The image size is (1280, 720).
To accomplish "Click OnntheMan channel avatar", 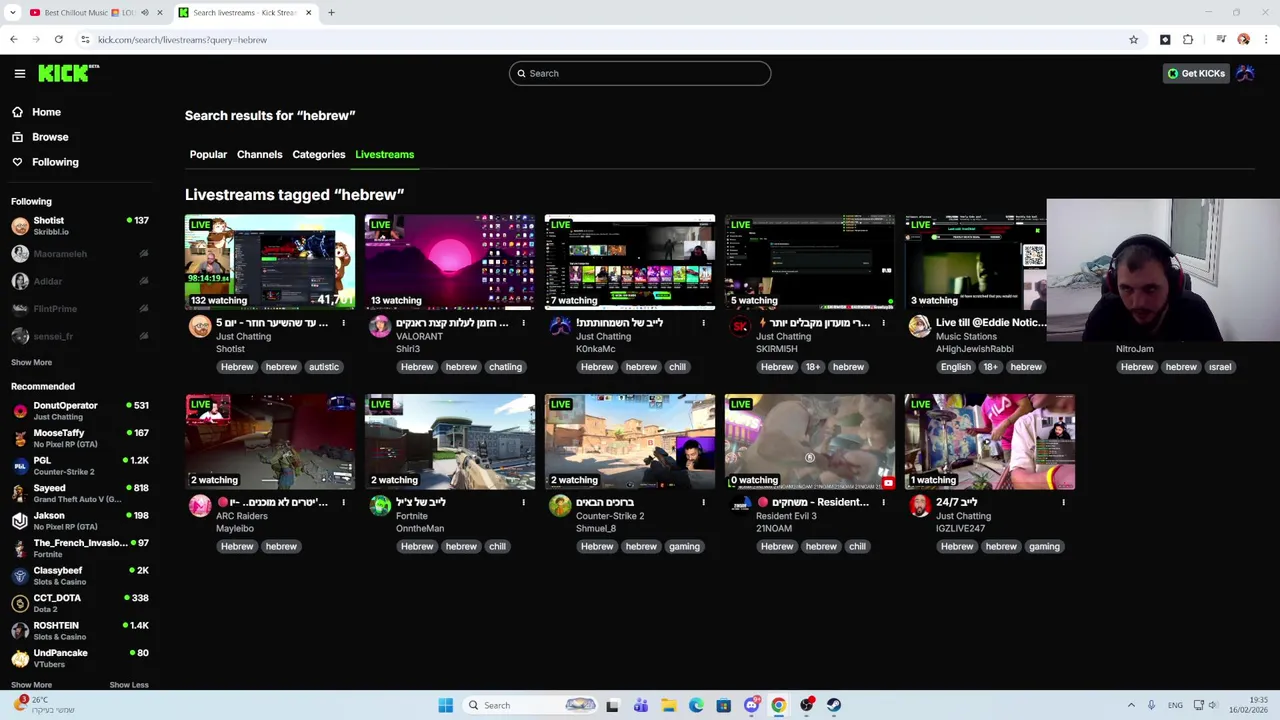I will tap(380, 506).
